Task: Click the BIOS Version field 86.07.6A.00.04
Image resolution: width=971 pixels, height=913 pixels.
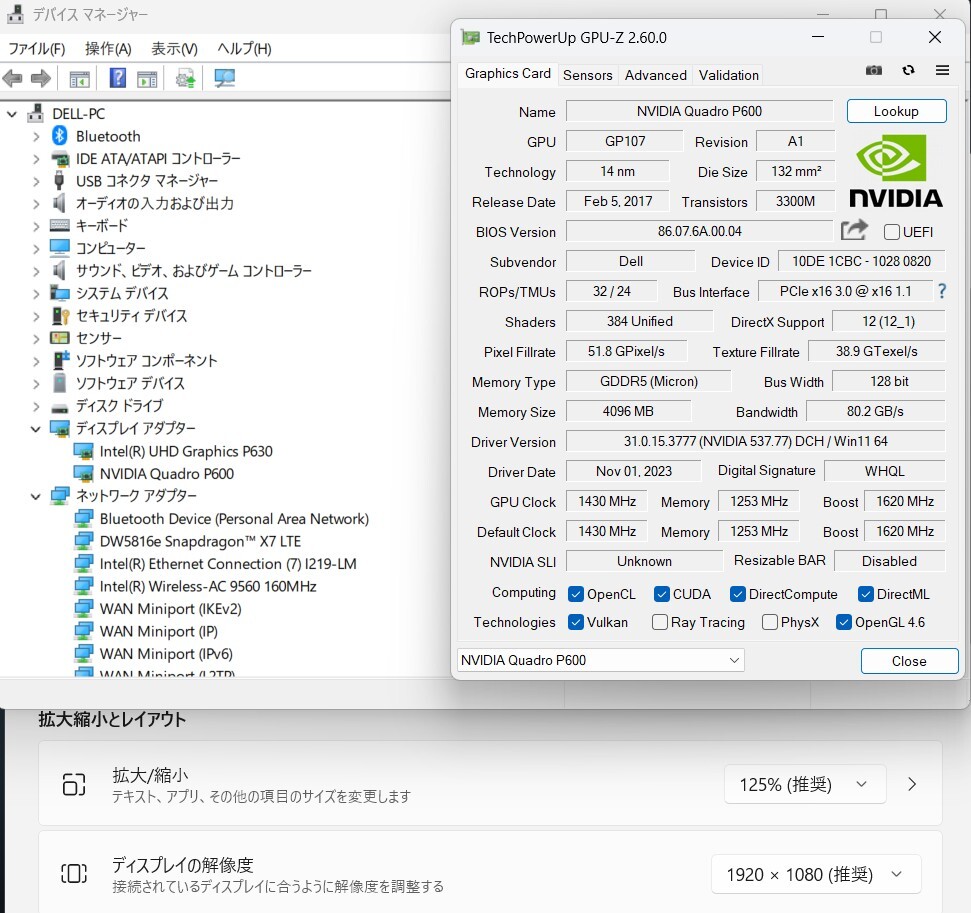Action: [x=699, y=232]
